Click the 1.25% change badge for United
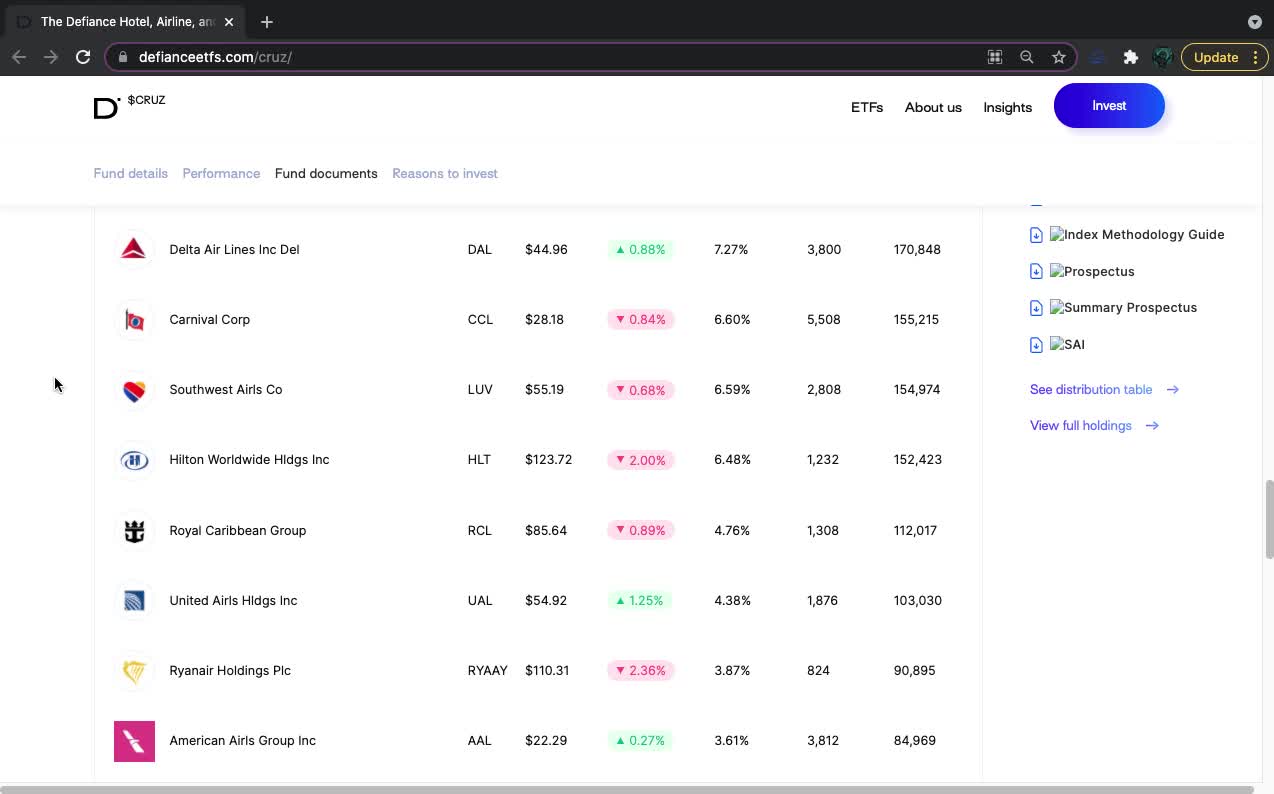 [641, 601]
